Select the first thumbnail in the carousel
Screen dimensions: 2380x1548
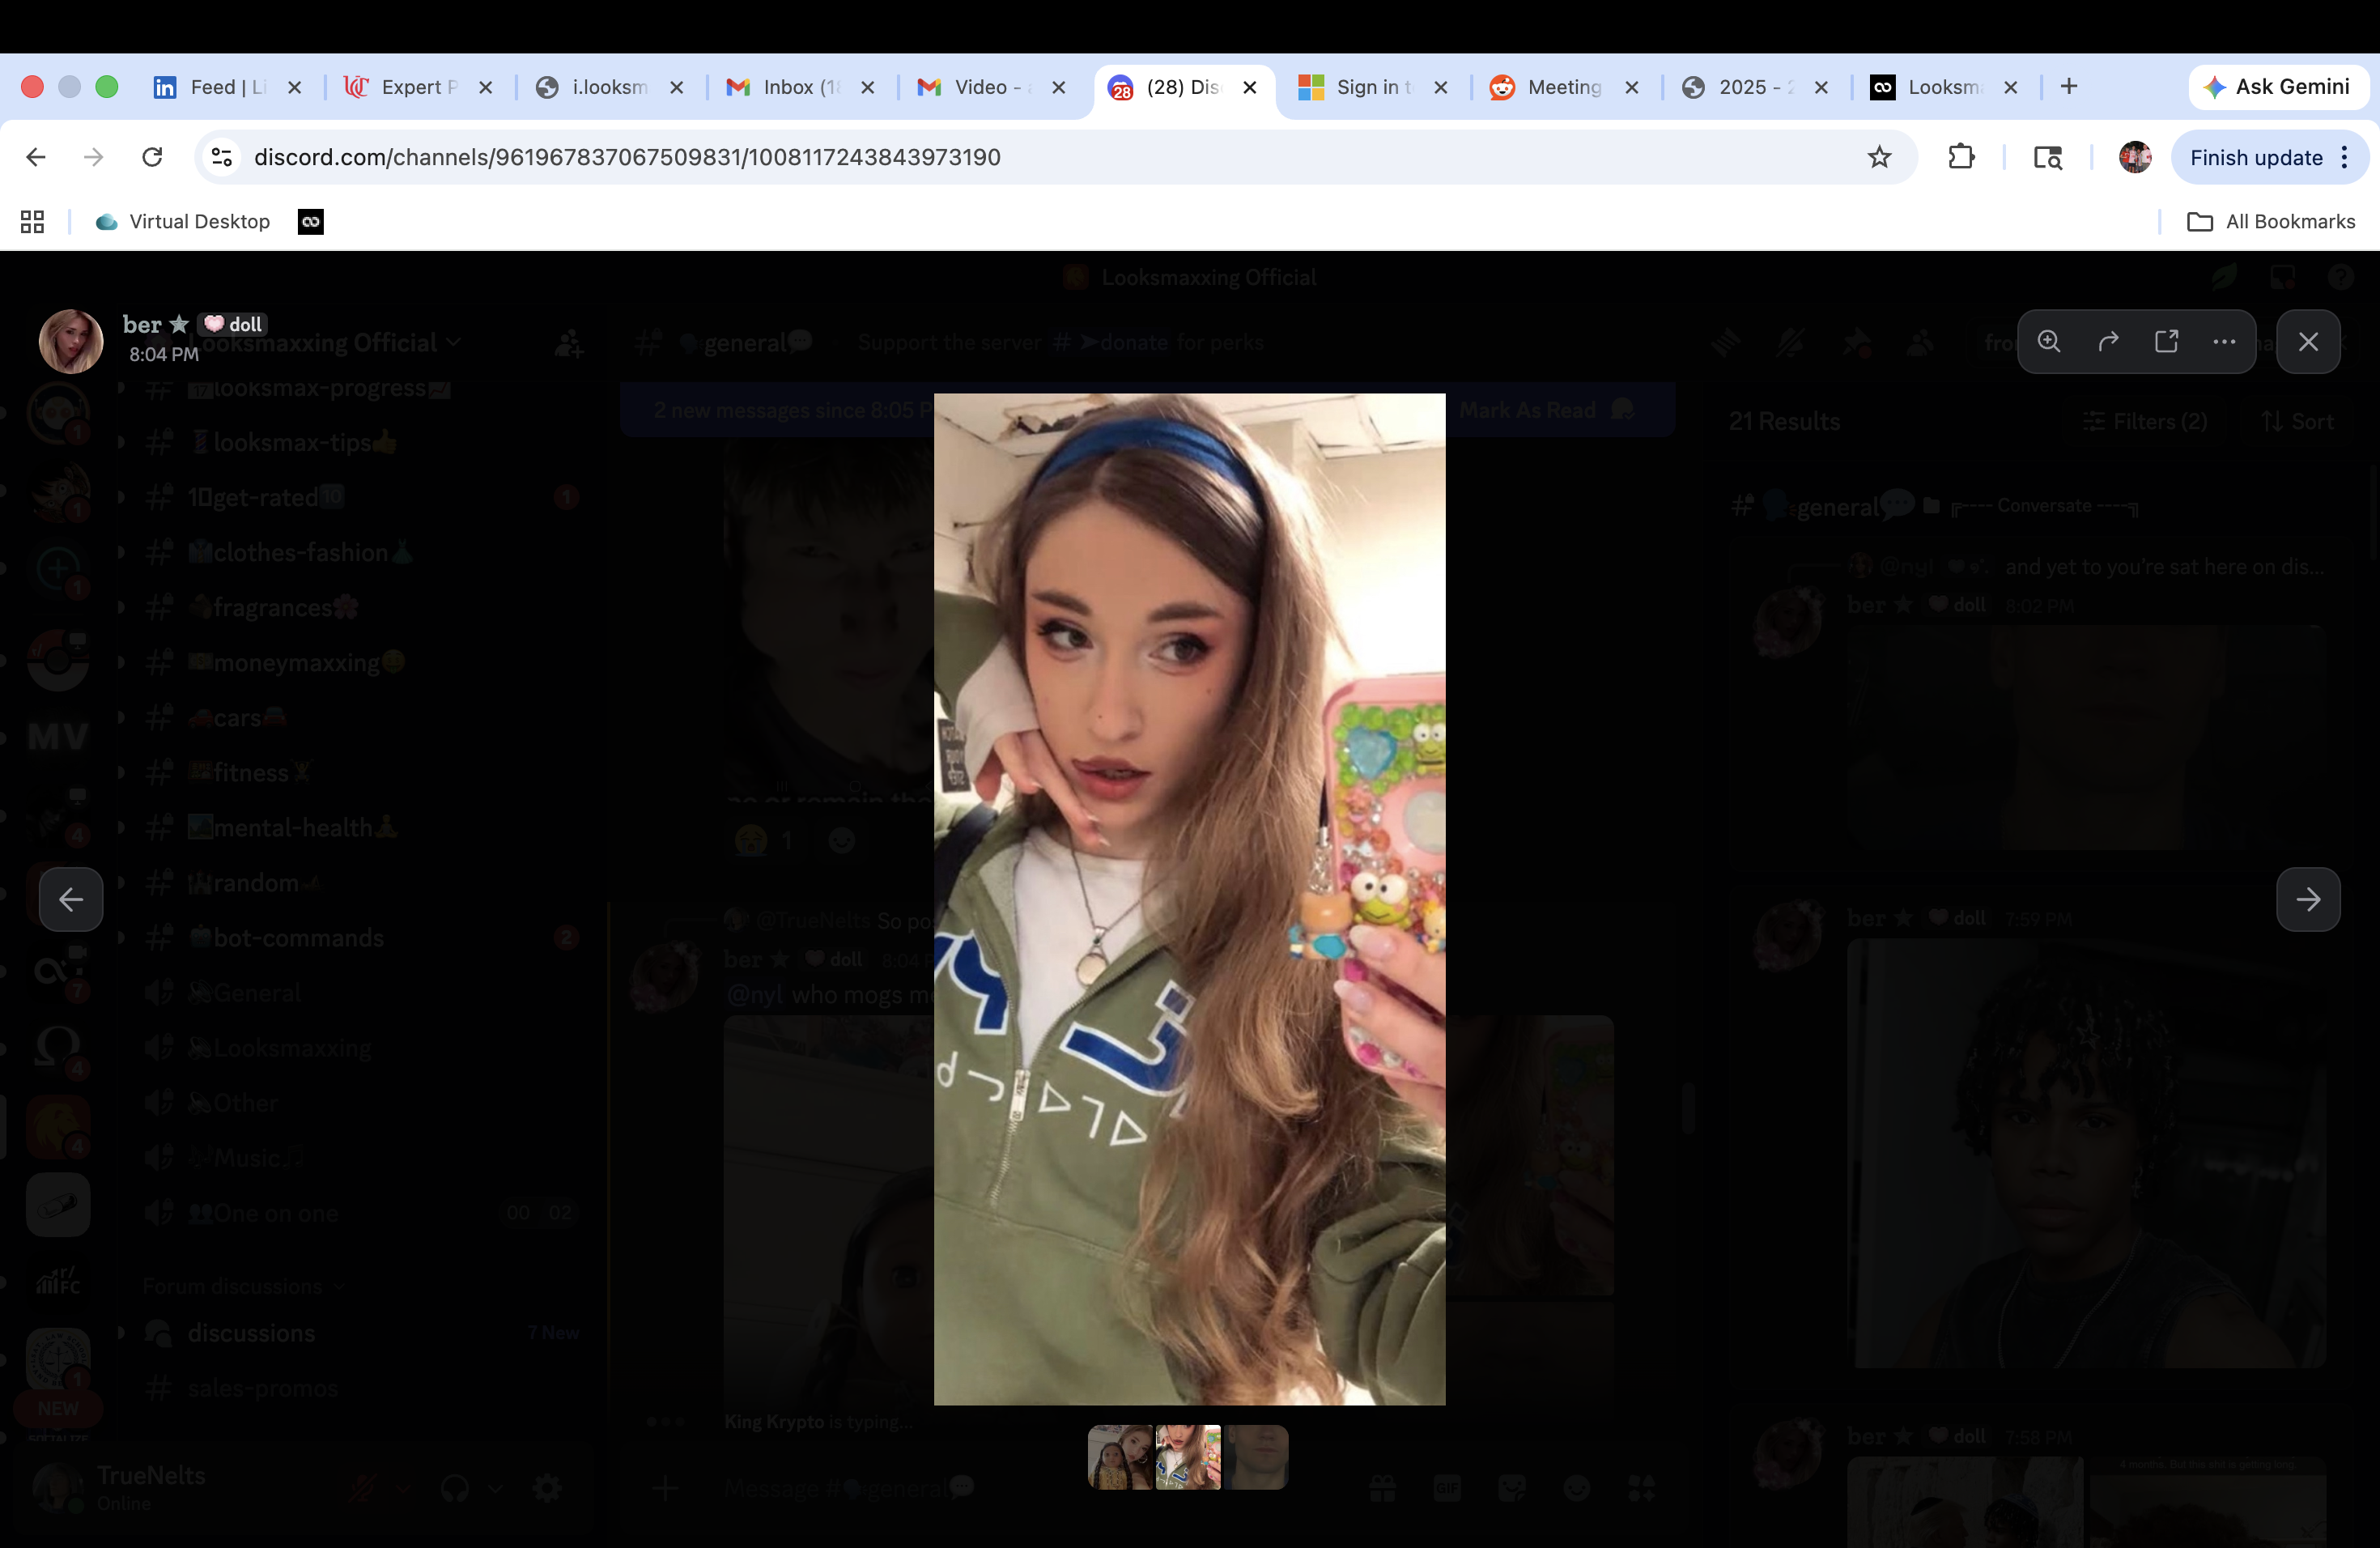pyautogui.click(x=1119, y=1457)
